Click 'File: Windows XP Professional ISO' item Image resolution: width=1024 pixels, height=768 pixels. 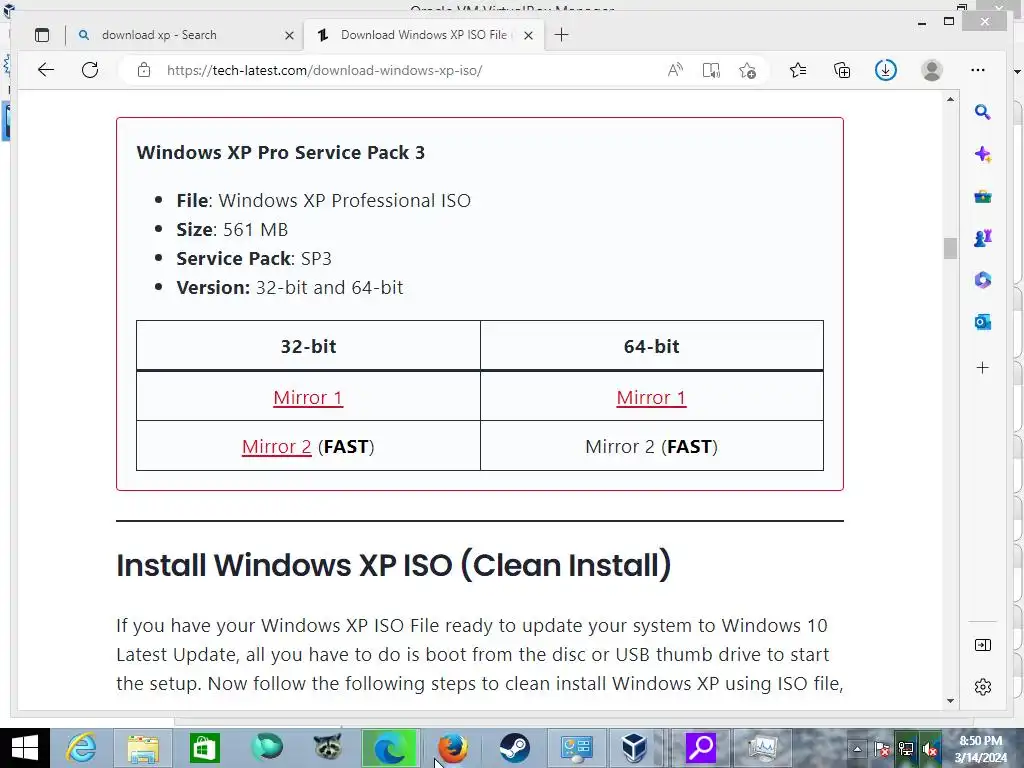tap(323, 200)
